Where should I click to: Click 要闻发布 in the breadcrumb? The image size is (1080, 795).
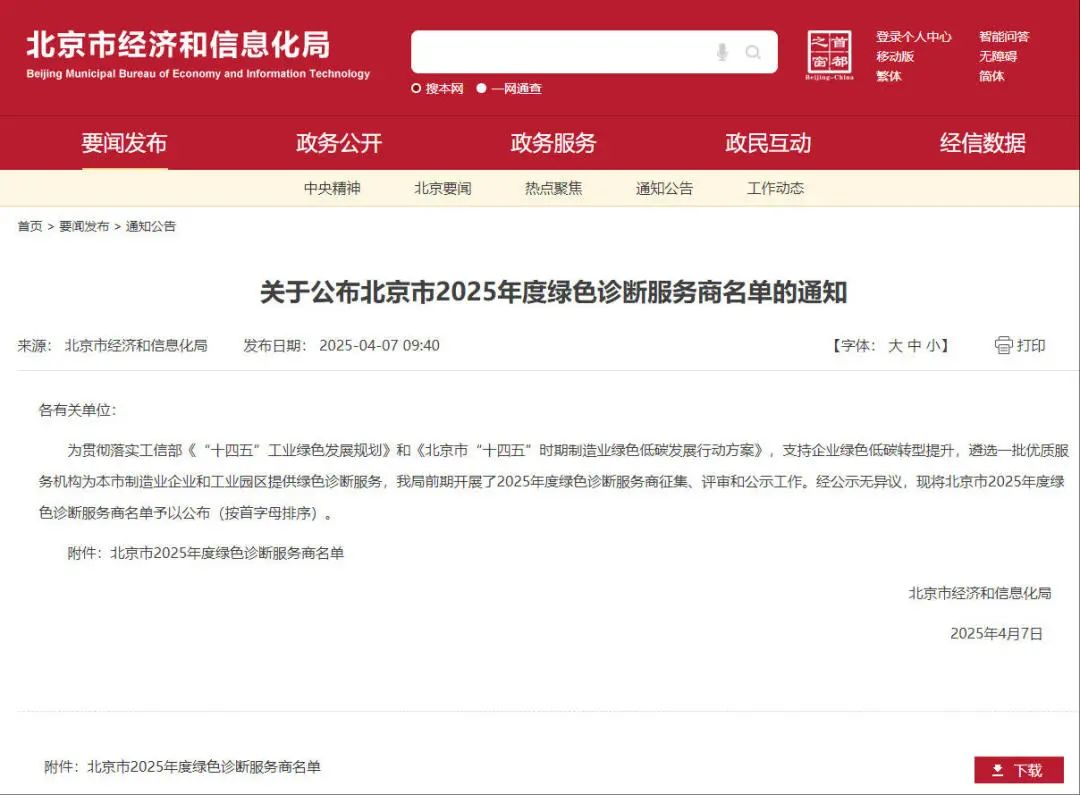coord(84,226)
